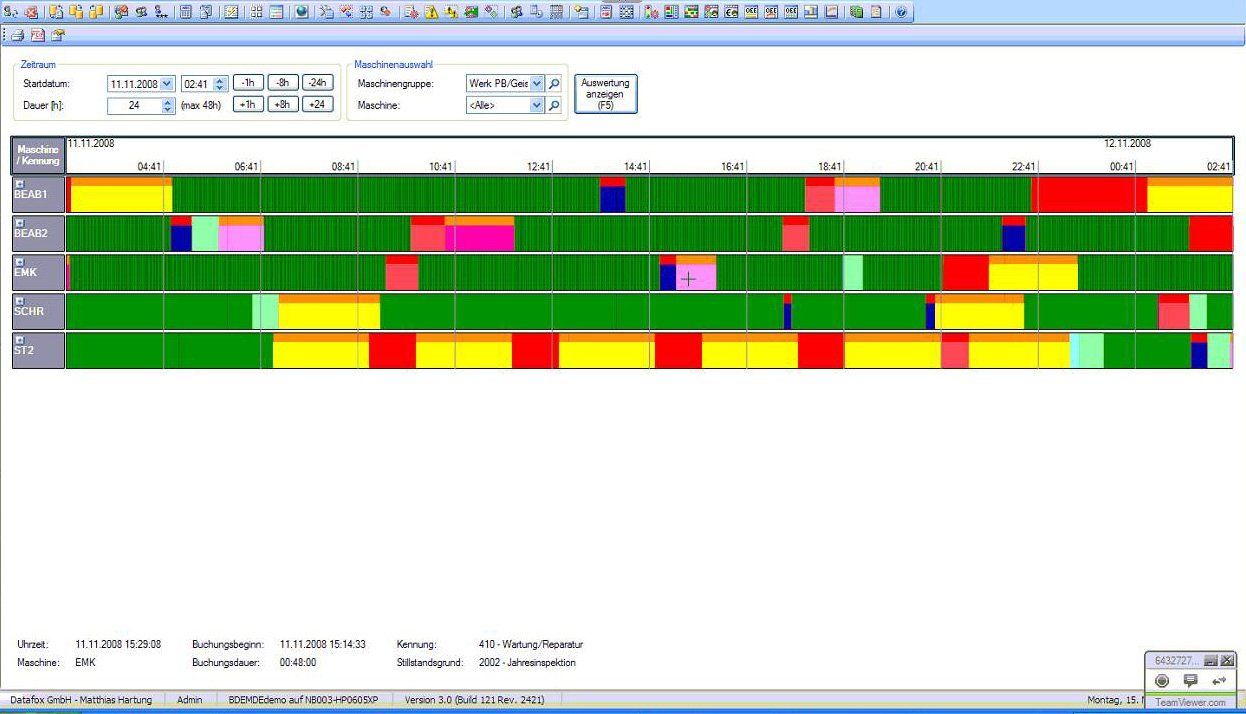The height and width of the screenshot is (714, 1246).
Task: Open the Maschinengruppe dropdown
Action: [x=537, y=84]
